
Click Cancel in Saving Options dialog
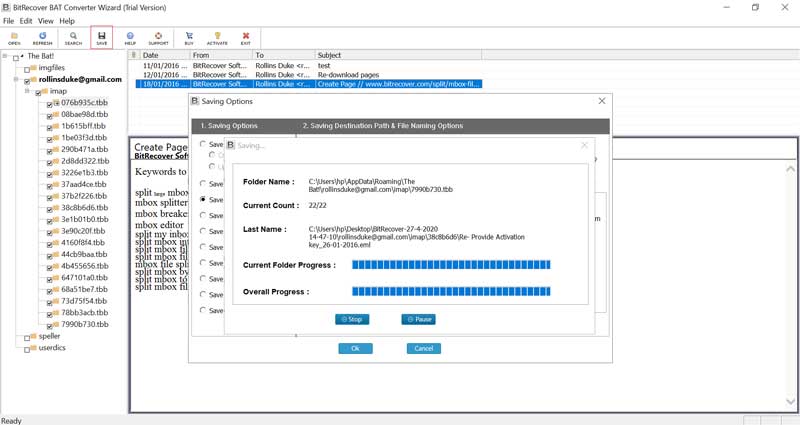pyautogui.click(x=423, y=348)
